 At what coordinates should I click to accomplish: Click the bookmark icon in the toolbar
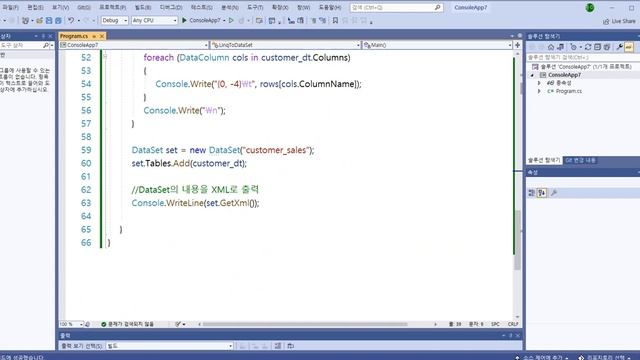point(335,20)
